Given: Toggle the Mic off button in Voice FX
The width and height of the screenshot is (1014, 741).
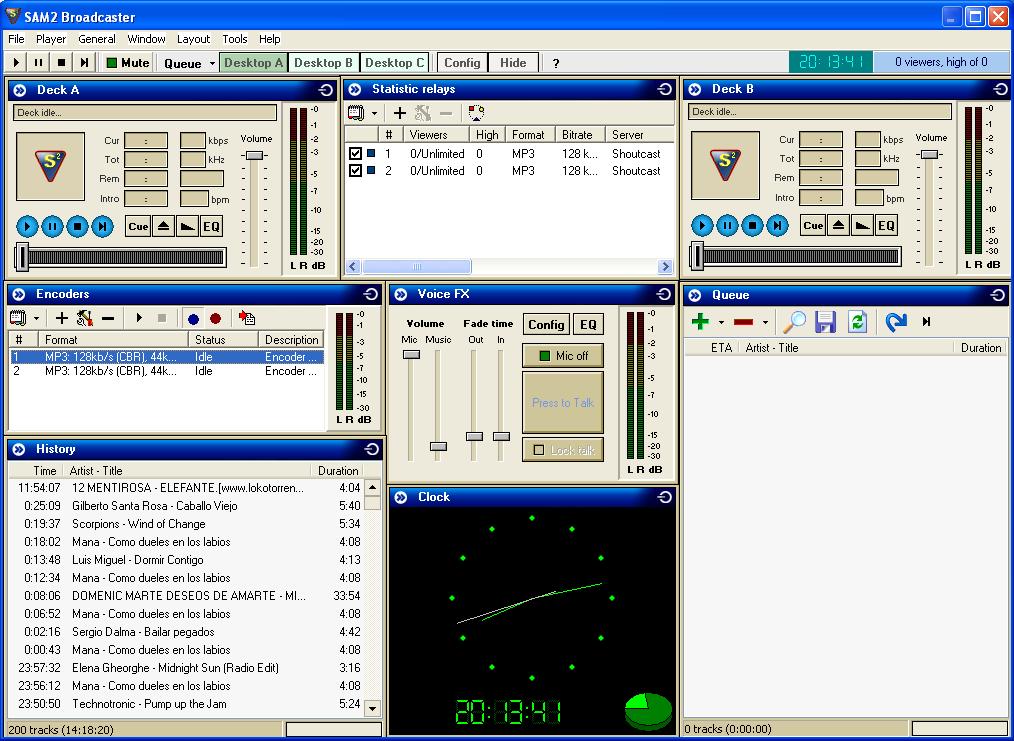Looking at the screenshot, I should [x=563, y=355].
